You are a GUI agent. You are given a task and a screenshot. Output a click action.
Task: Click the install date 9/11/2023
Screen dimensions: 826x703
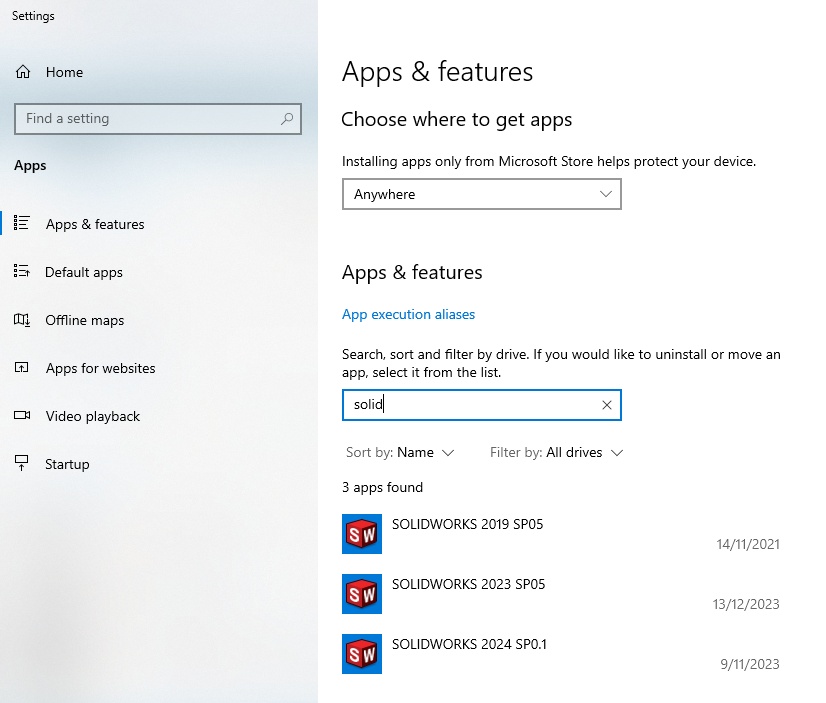(x=750, y=664)
